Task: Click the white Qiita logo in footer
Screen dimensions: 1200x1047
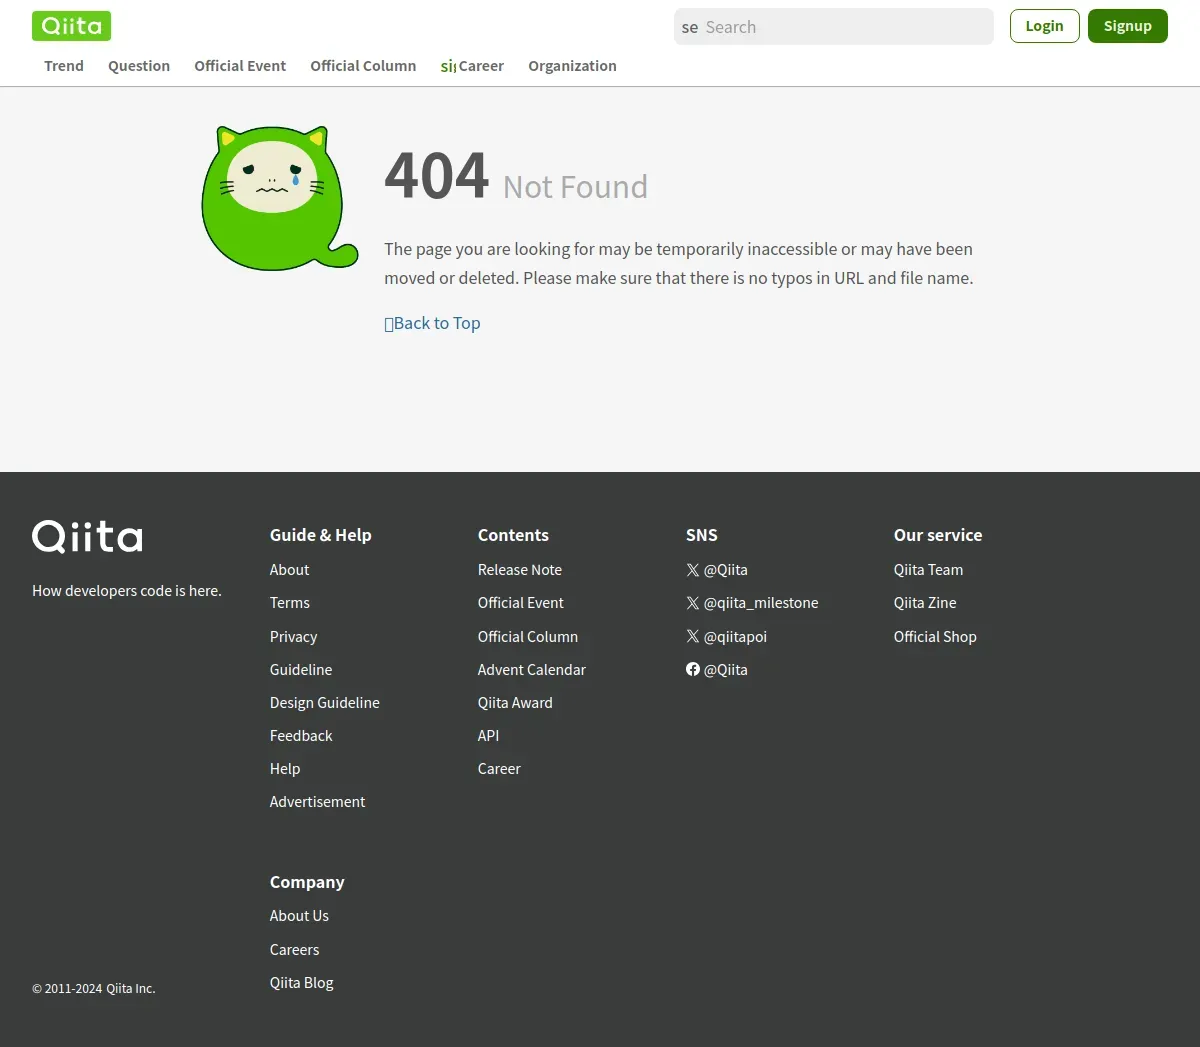Action: (87, 537)
